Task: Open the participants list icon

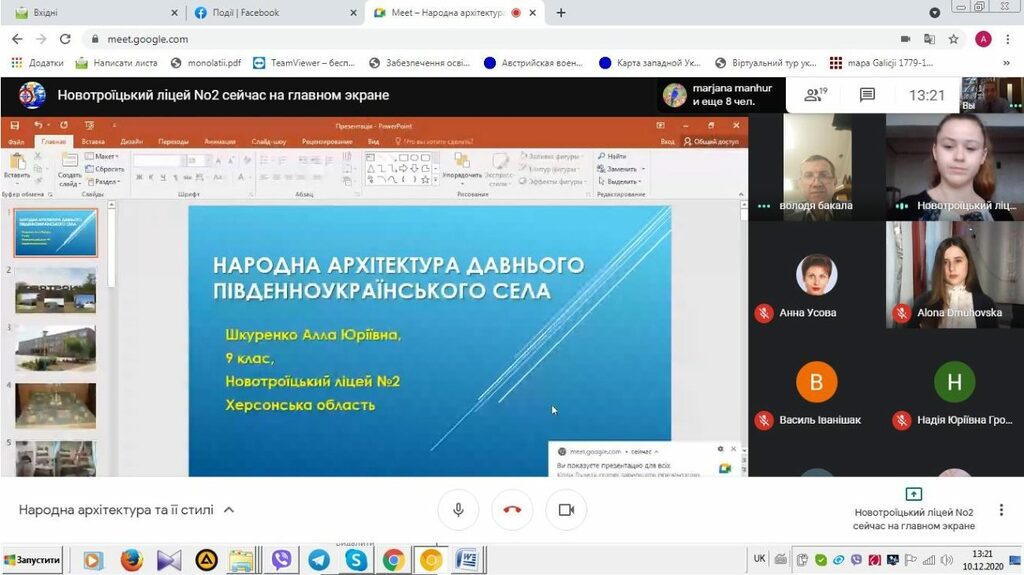Action: click(816, 95)
